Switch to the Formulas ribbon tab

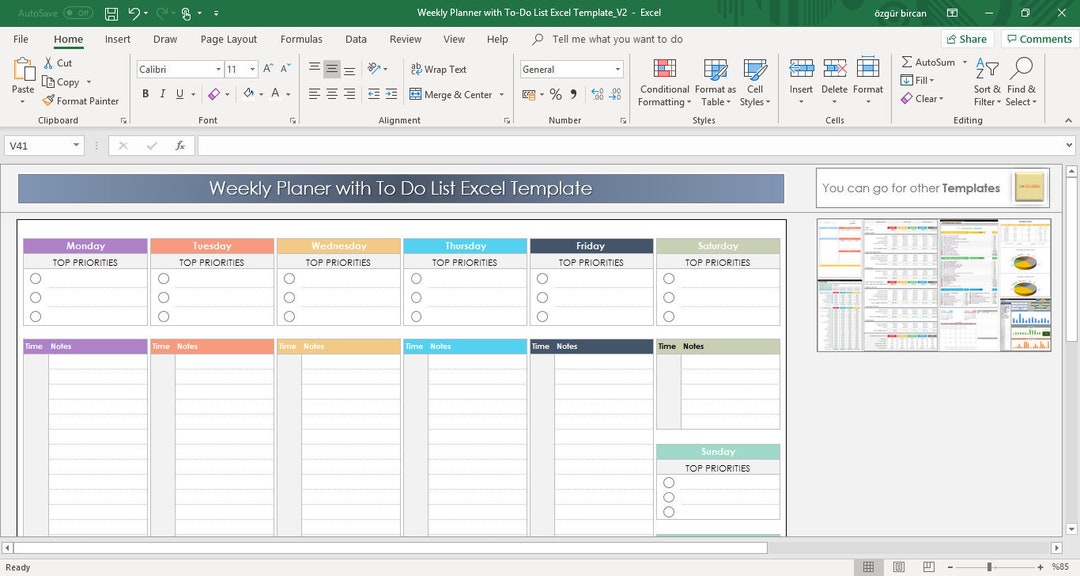pos(301,39)
